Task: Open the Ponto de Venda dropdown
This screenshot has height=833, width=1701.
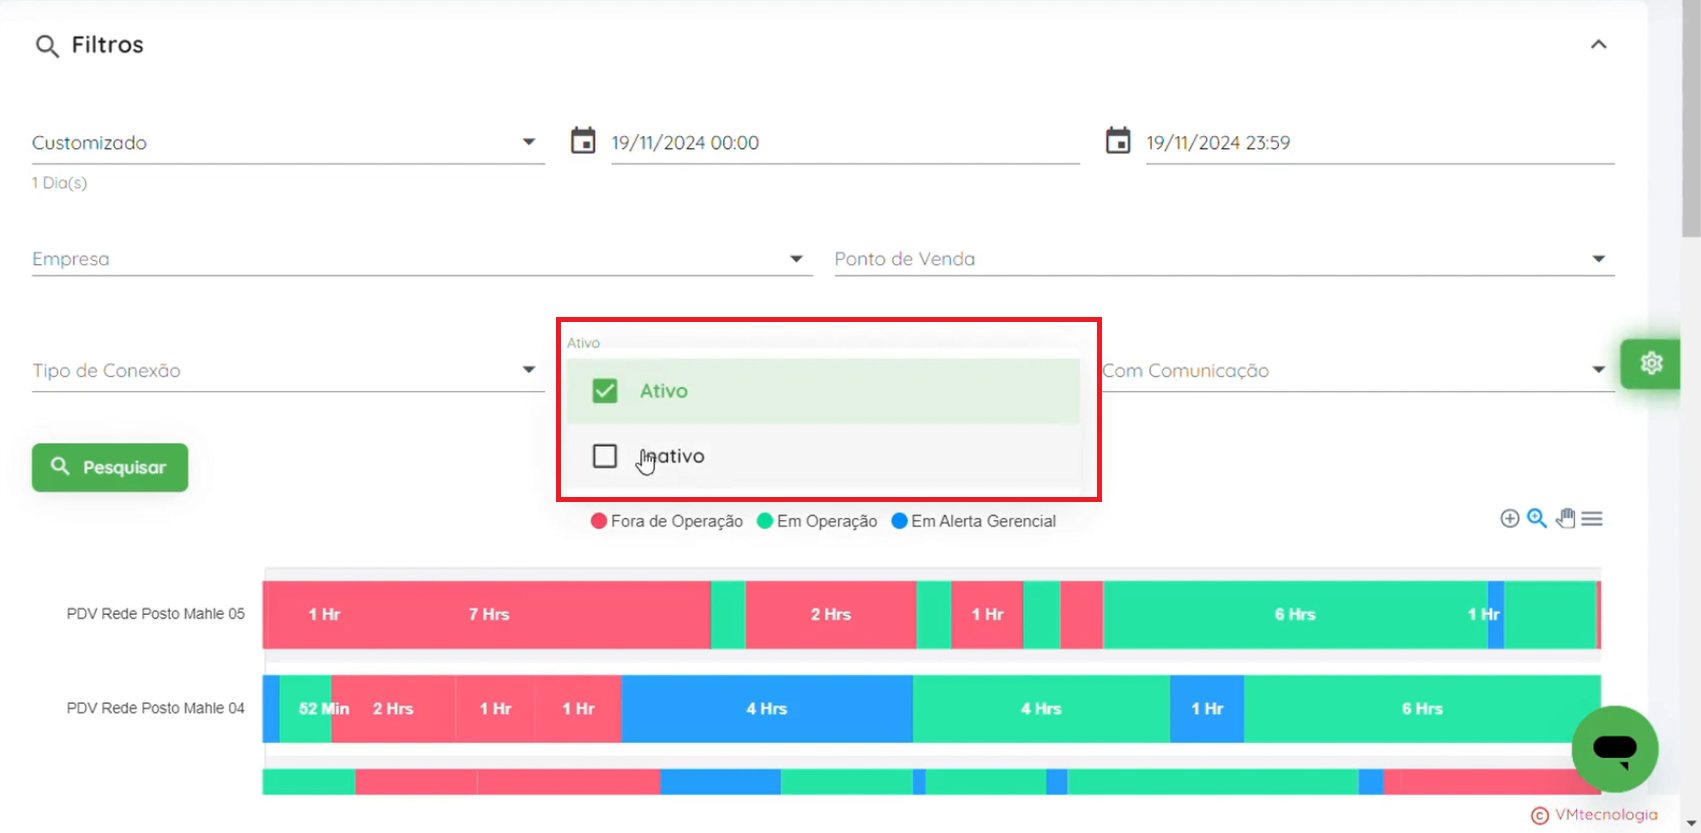Action: (x=1224, y=259)
